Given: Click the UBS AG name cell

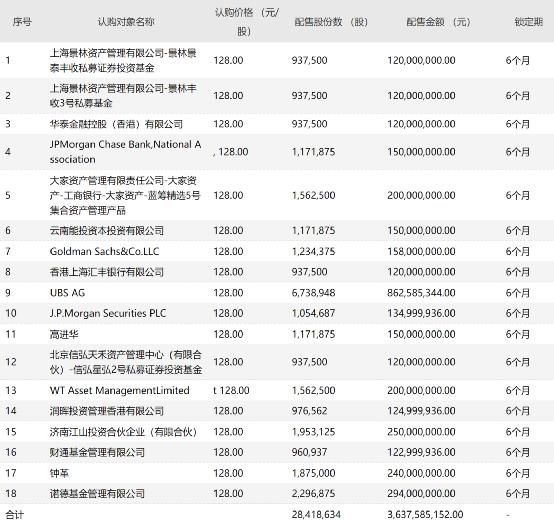Looking at the screenshot, I should pyautogui.click(x=67, y=293).
